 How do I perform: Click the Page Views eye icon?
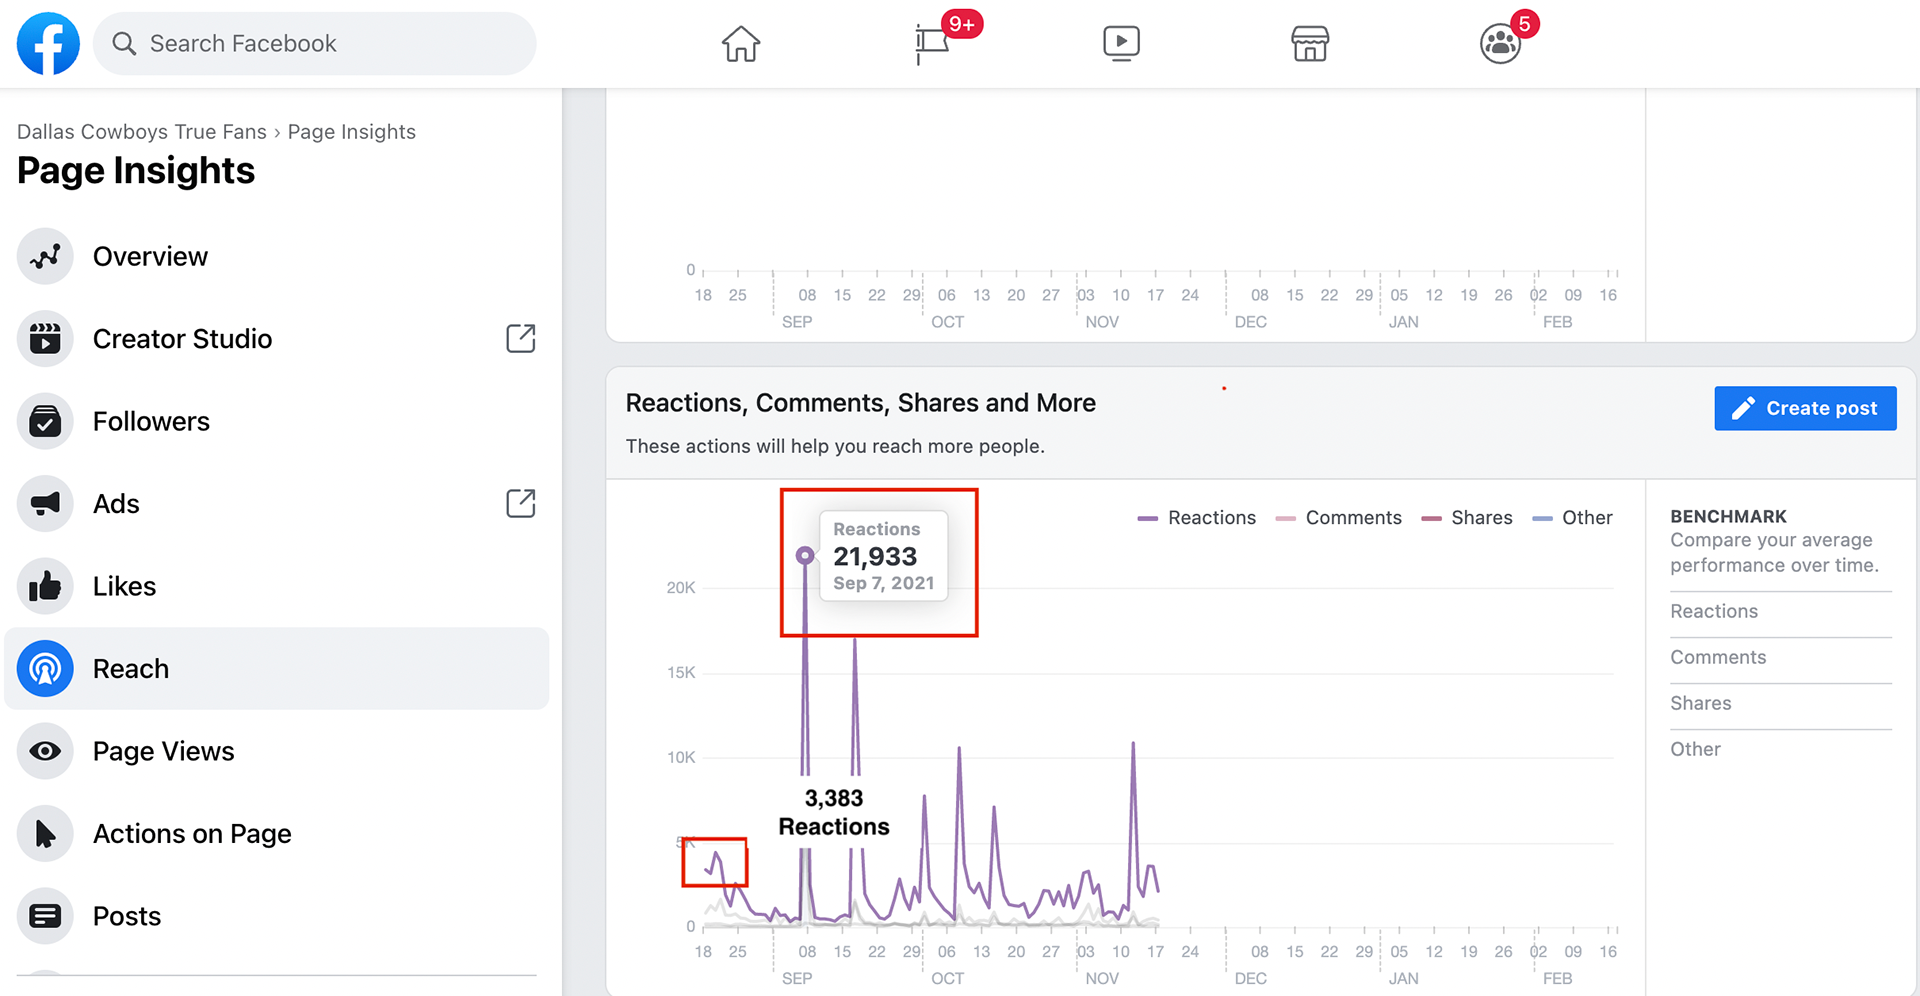[x=45, y=751]
